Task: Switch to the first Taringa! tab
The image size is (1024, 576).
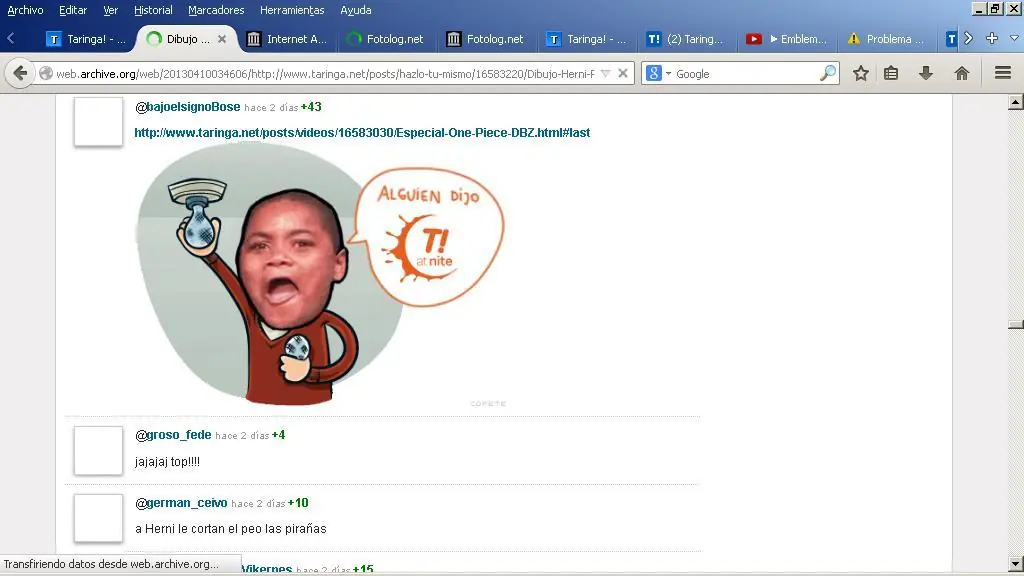Action: (x=86, y=39)
